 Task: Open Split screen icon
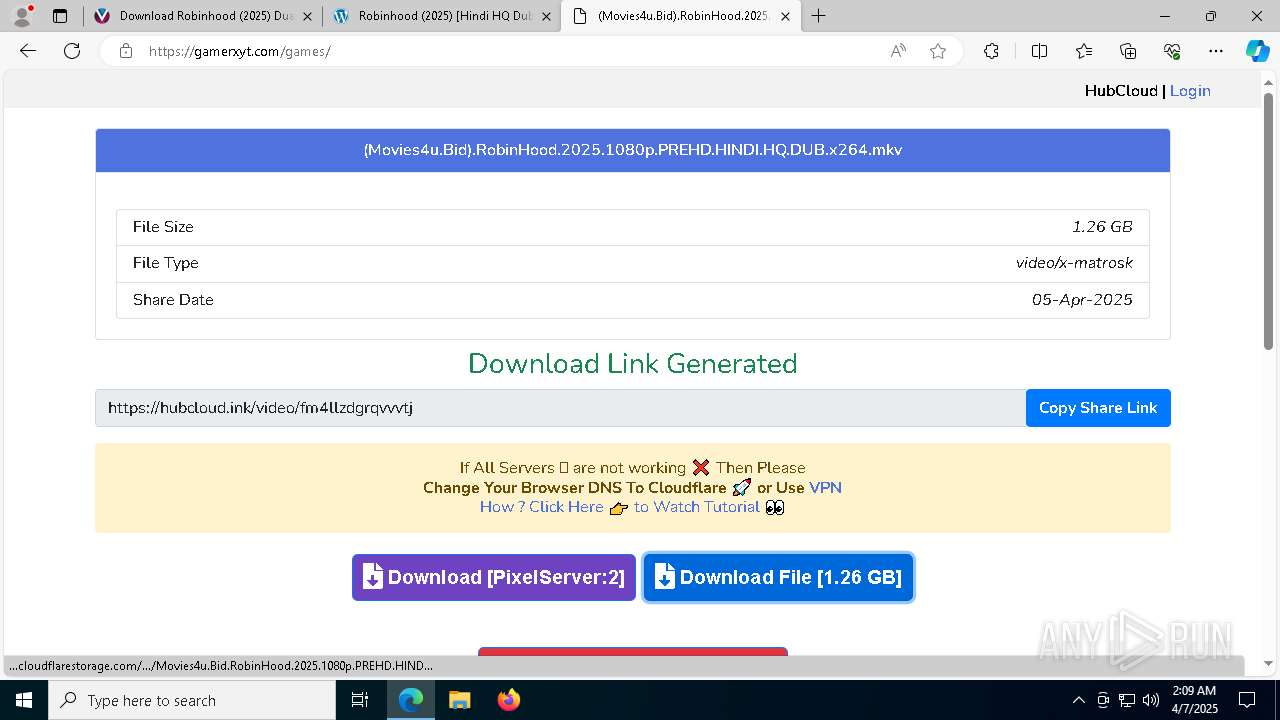pos(1039,51)
